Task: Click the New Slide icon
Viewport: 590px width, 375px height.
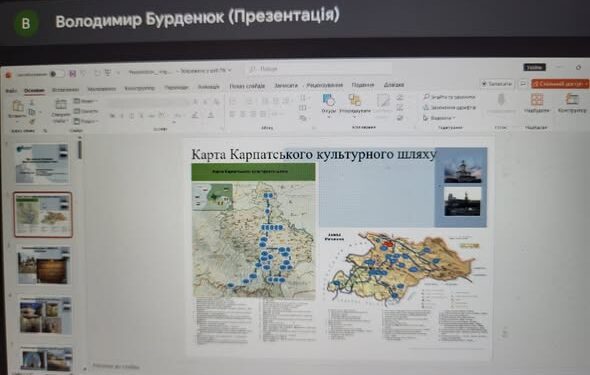Action: (61, 105)
